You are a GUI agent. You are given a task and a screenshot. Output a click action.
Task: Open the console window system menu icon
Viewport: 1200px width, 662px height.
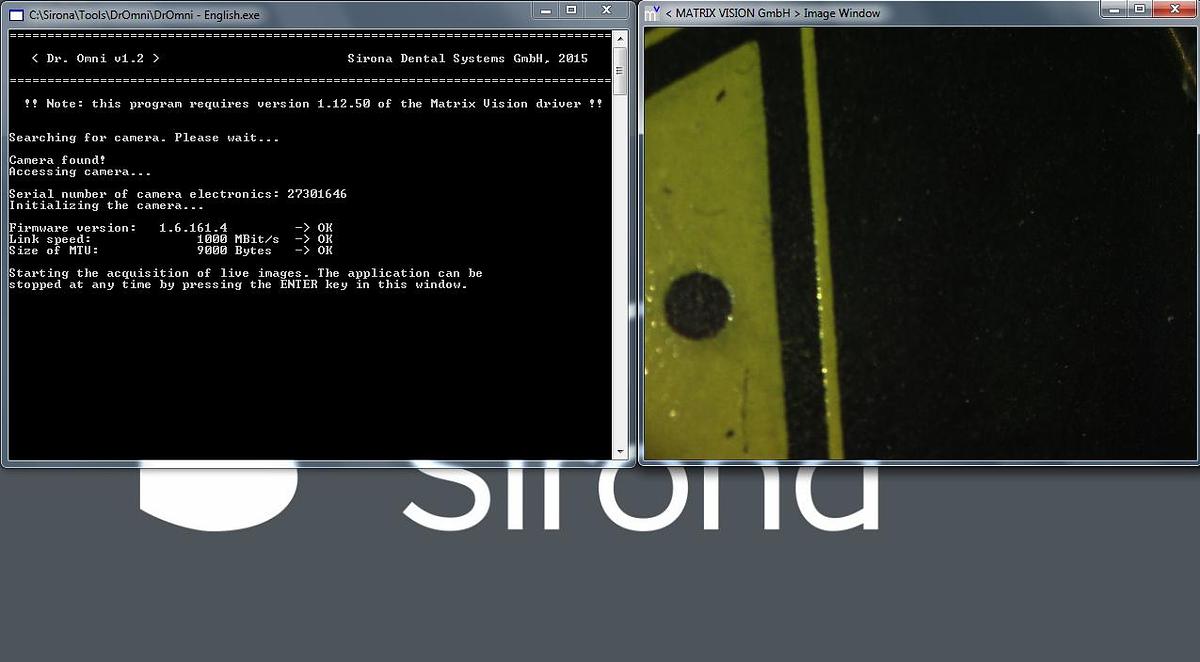coord(16,14)
